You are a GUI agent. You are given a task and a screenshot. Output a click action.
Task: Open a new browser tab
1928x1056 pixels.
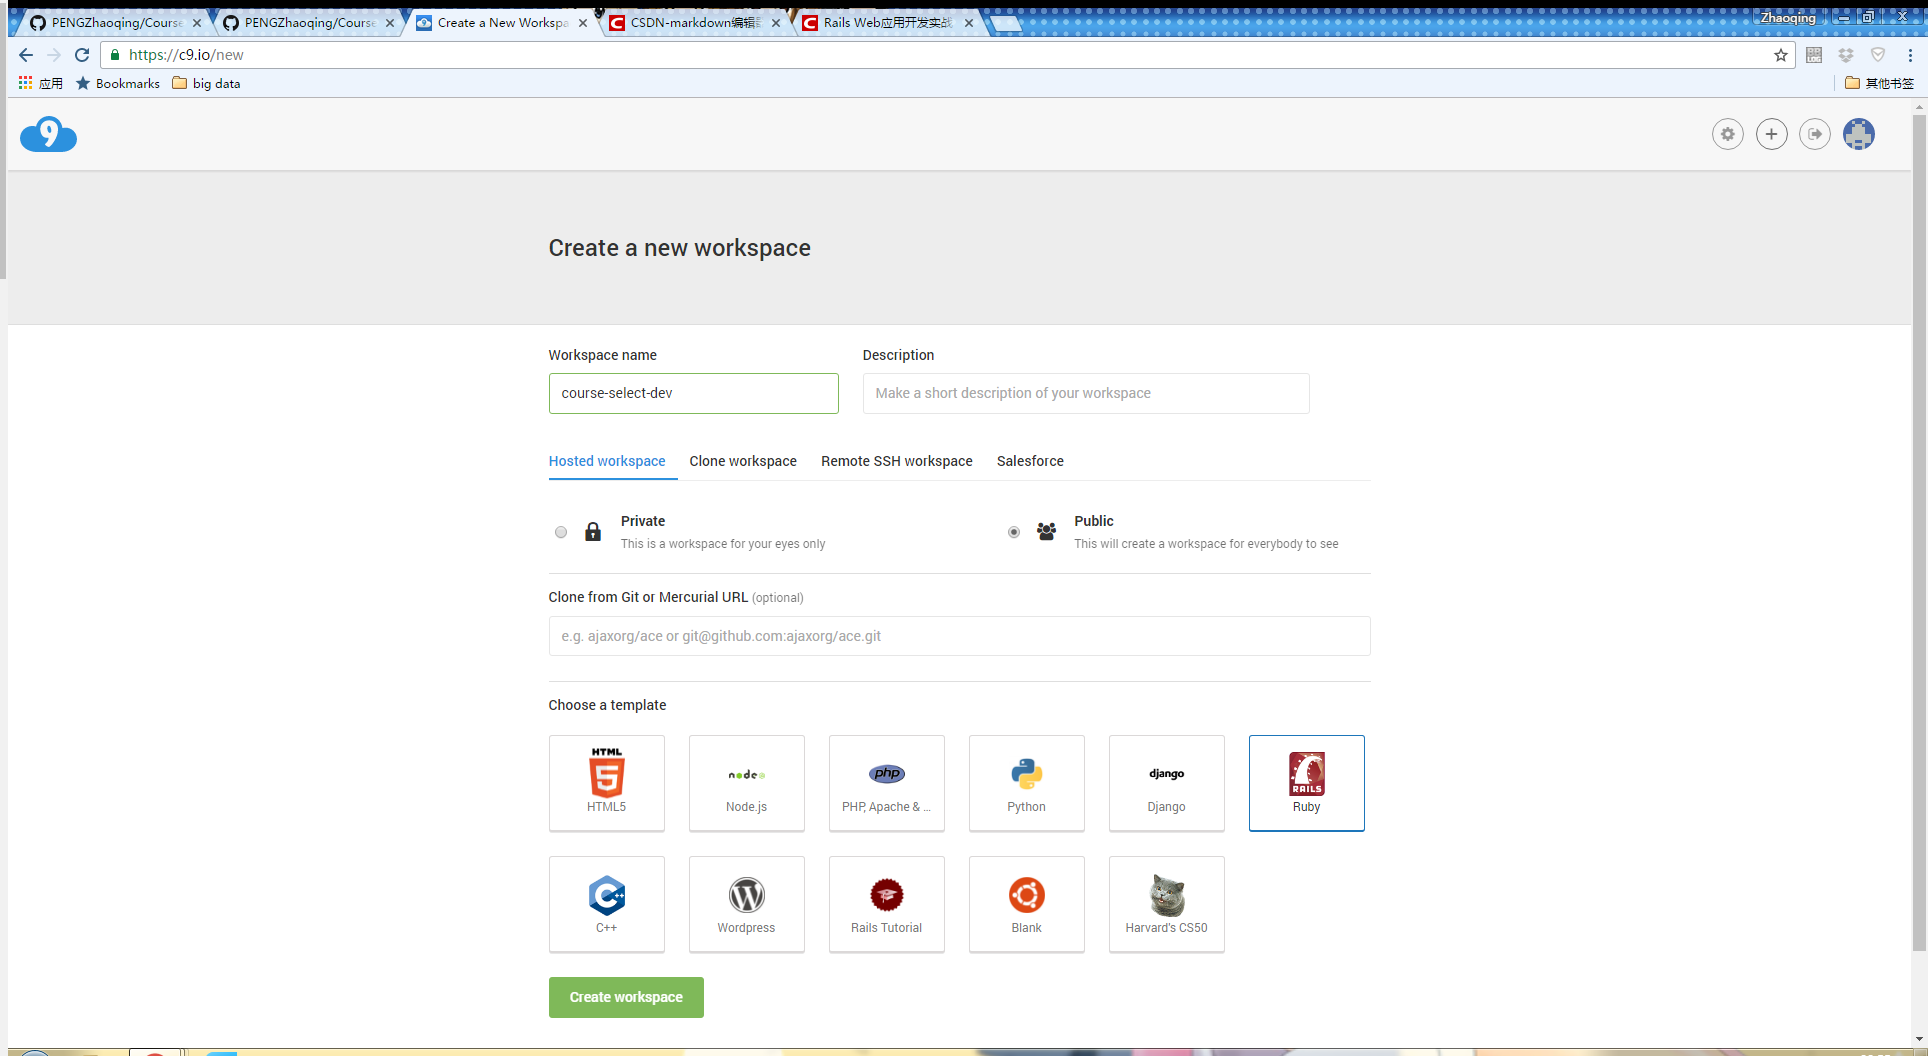(x=1005, y=23)
